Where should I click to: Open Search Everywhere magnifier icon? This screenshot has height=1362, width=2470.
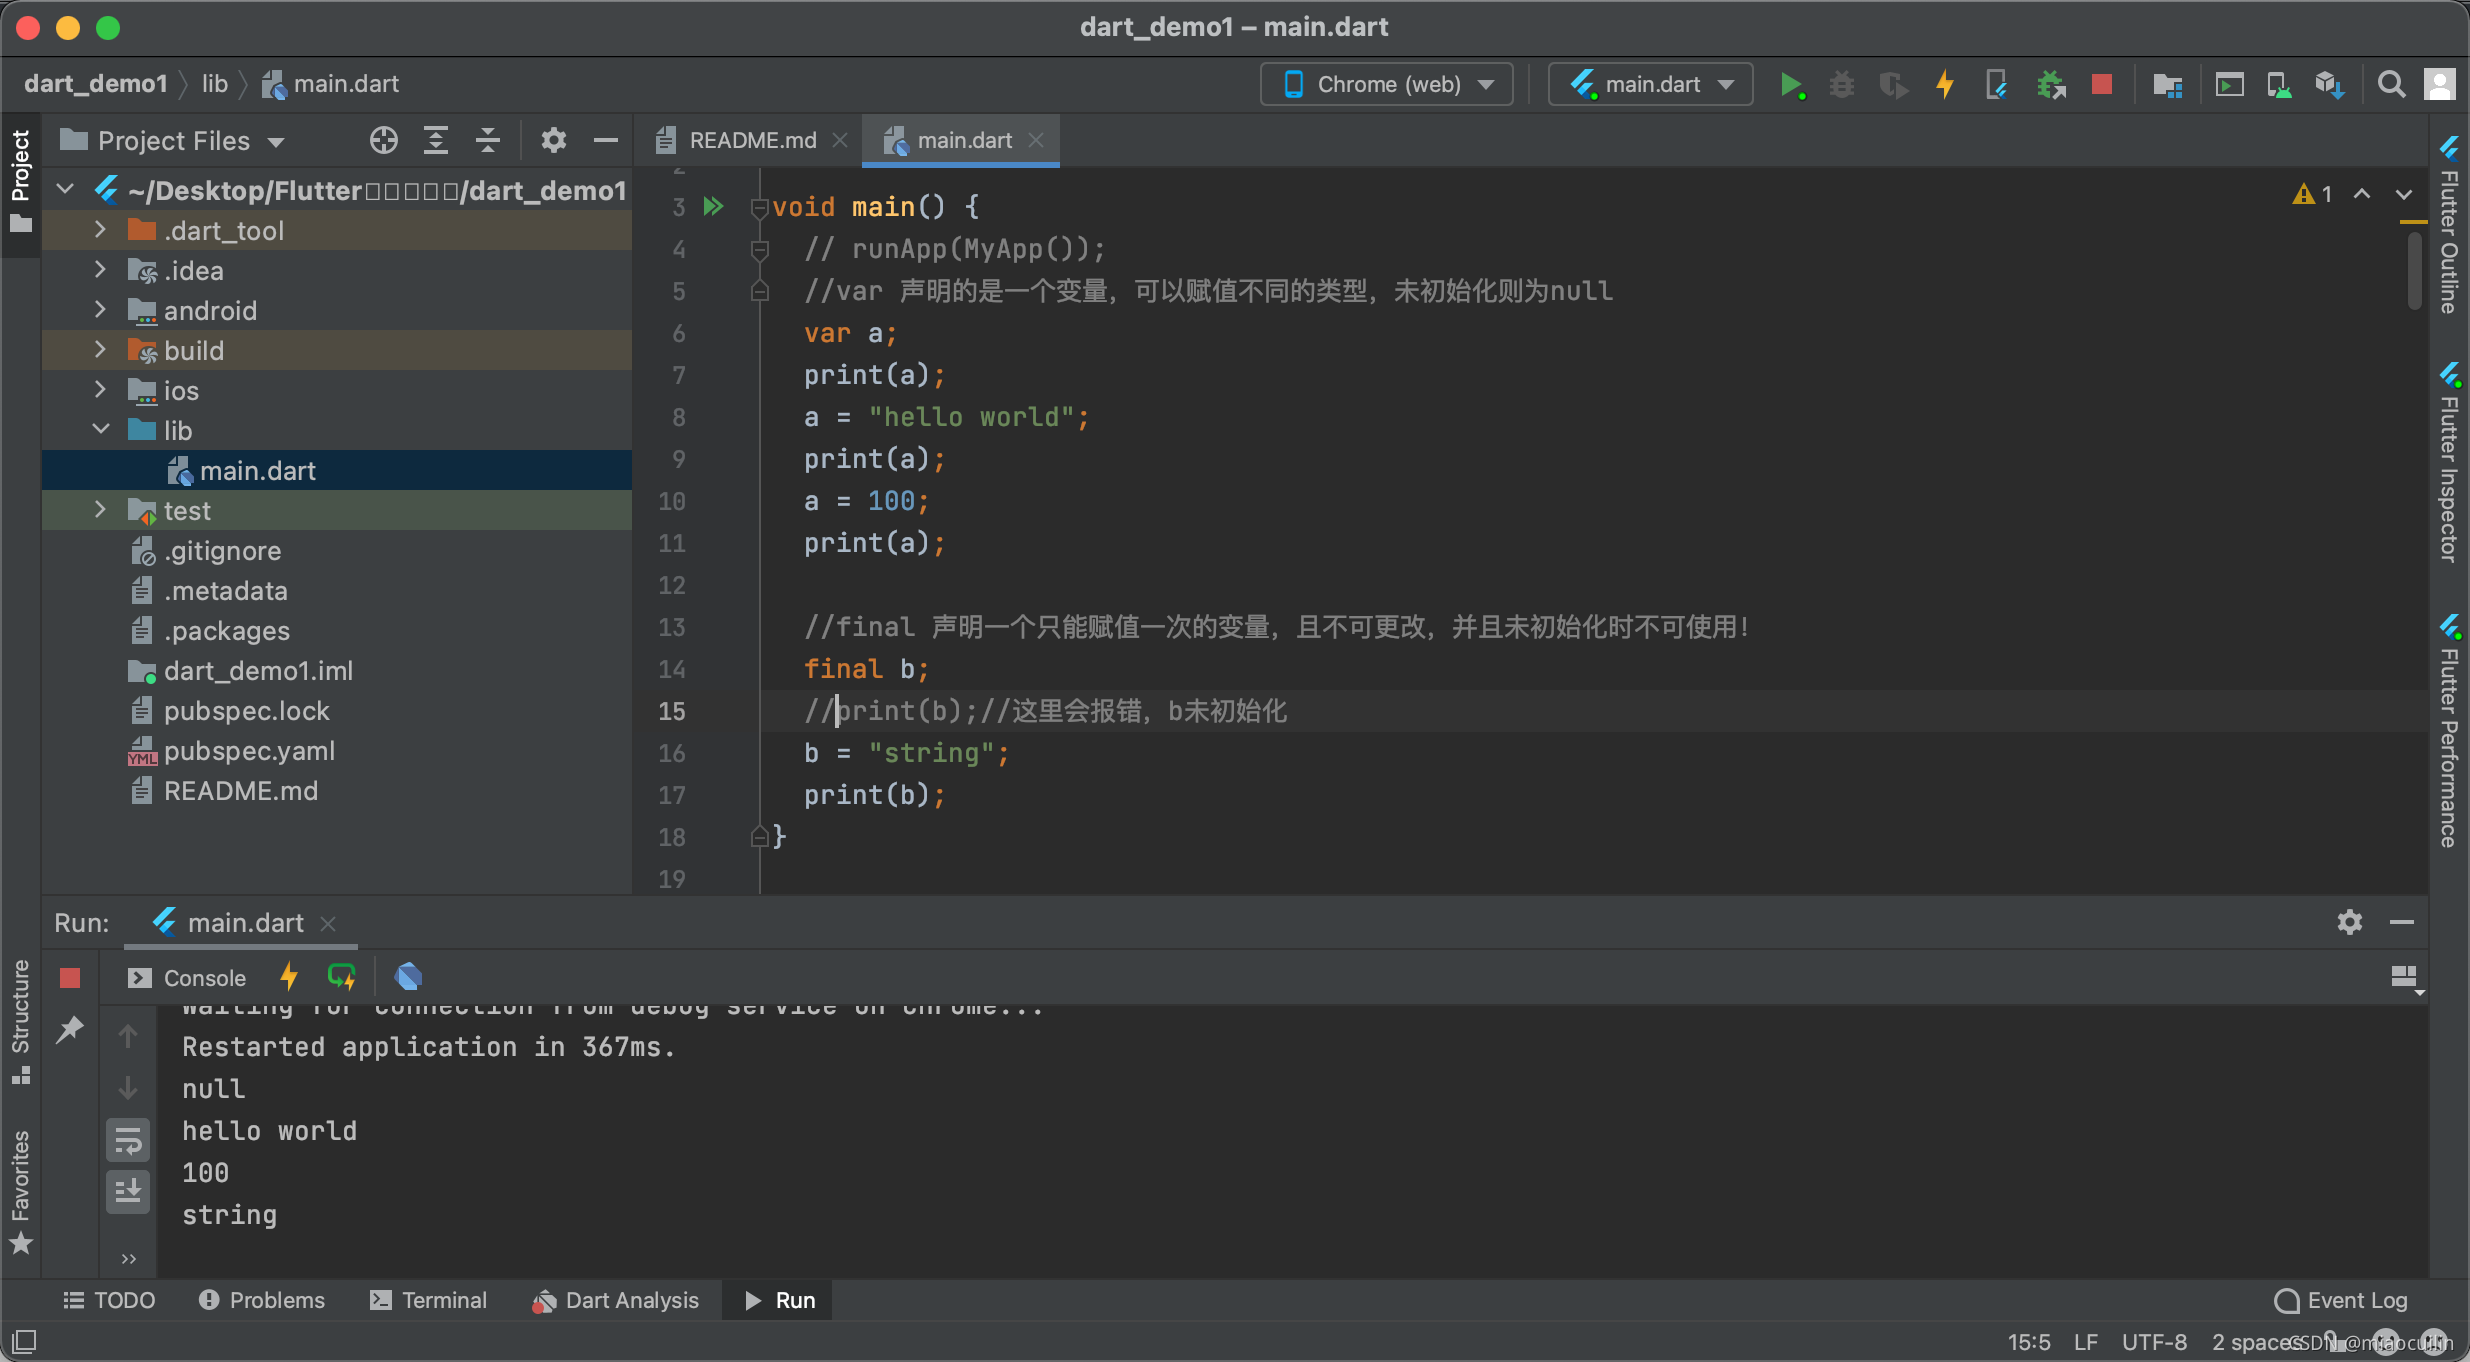2391,85
